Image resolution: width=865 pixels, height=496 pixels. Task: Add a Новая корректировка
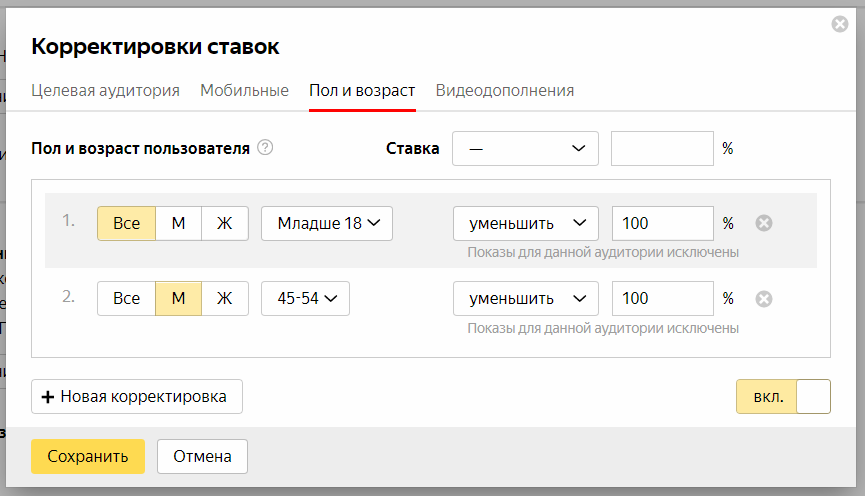pos(137,397)
